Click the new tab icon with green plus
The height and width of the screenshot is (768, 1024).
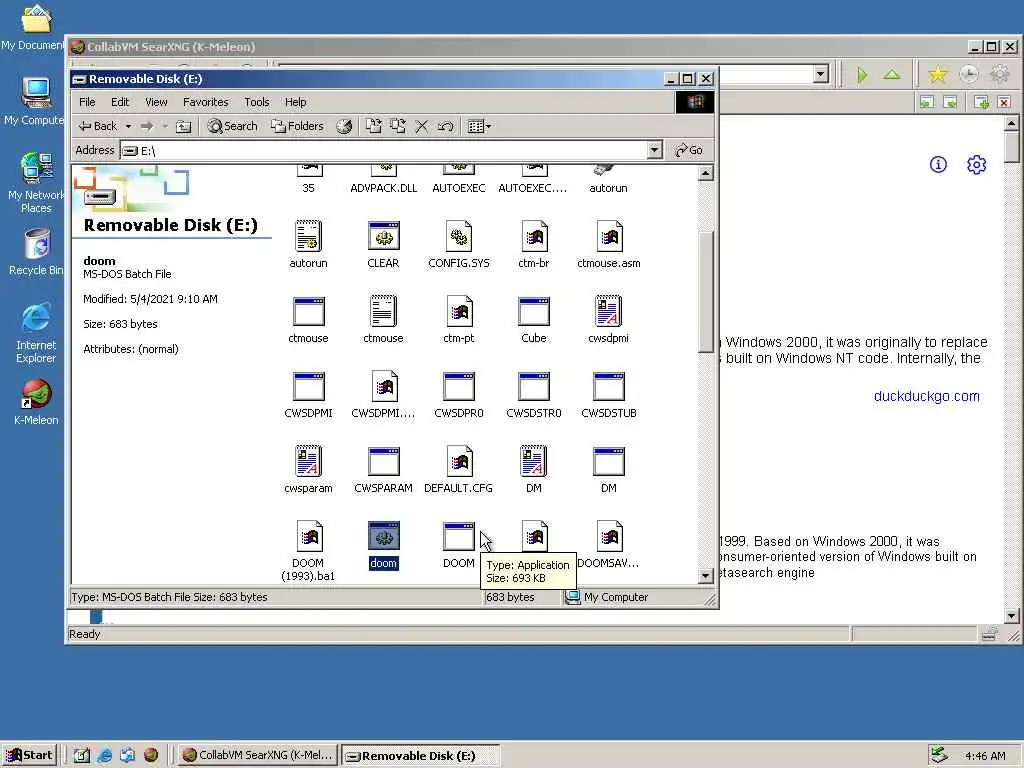click(980, 103)
